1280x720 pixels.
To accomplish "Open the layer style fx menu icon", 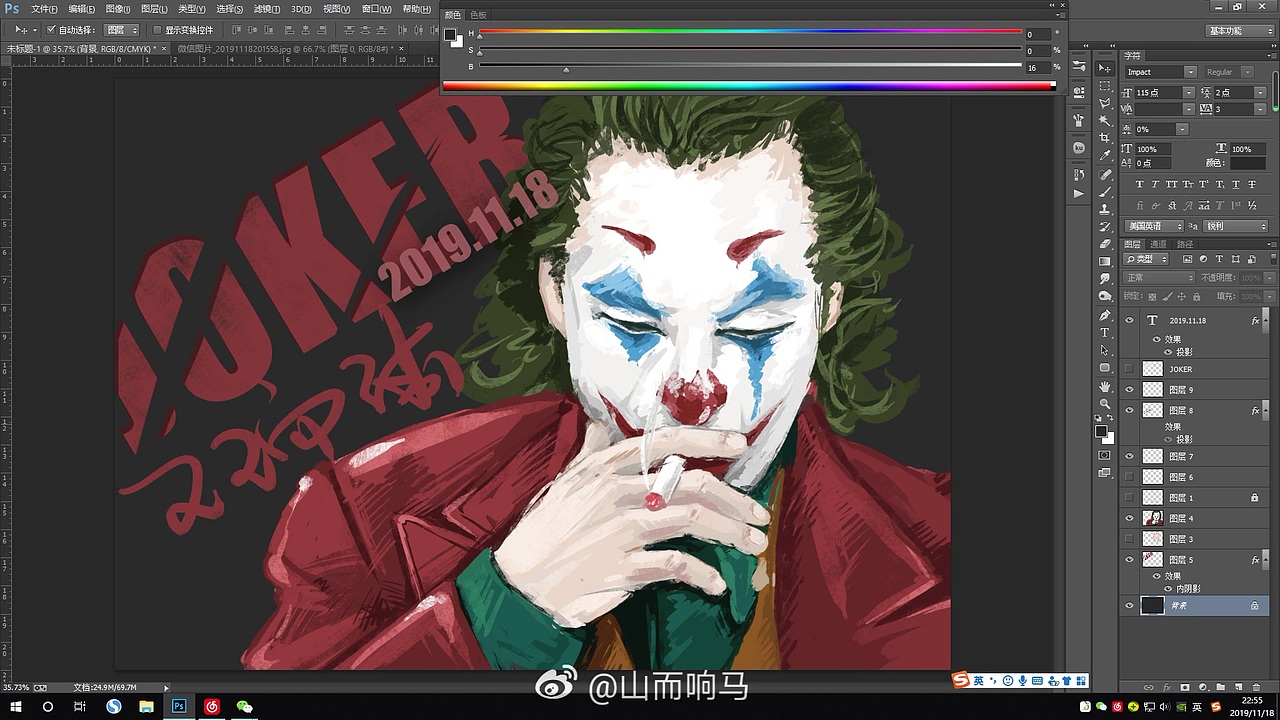I will point(1167,687).
